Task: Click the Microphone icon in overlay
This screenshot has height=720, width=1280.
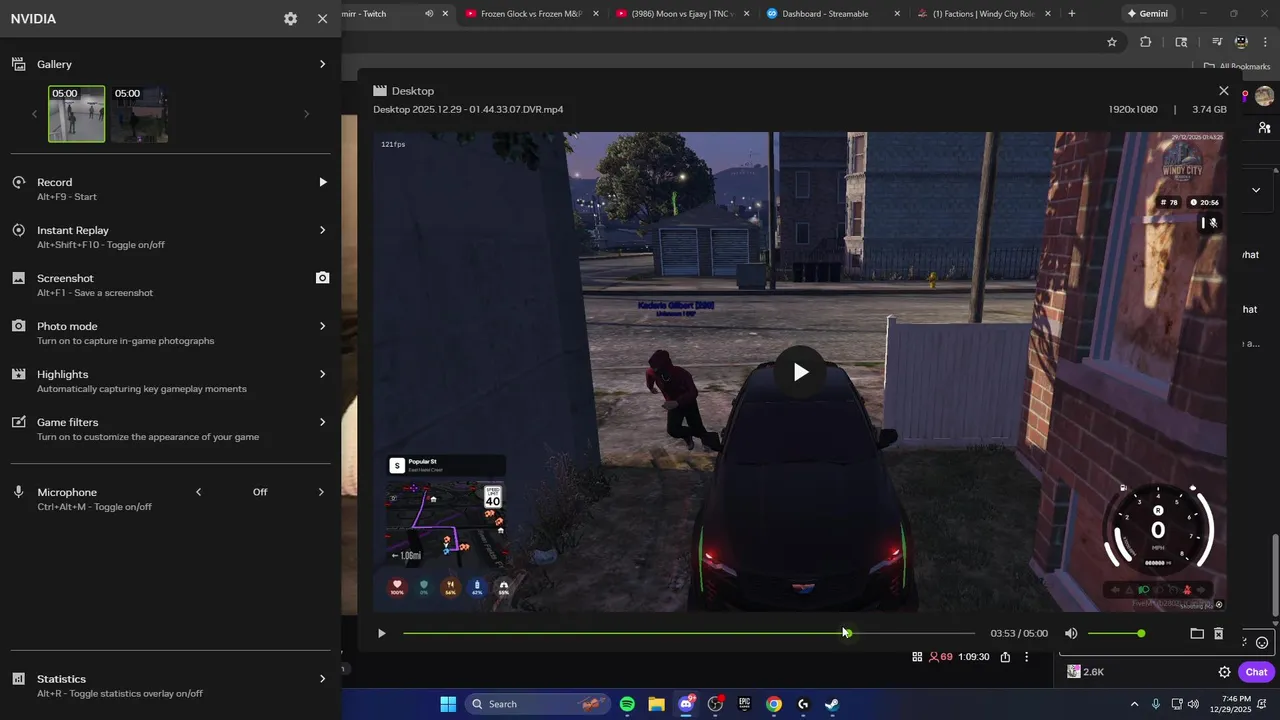Action: [18, 492]
